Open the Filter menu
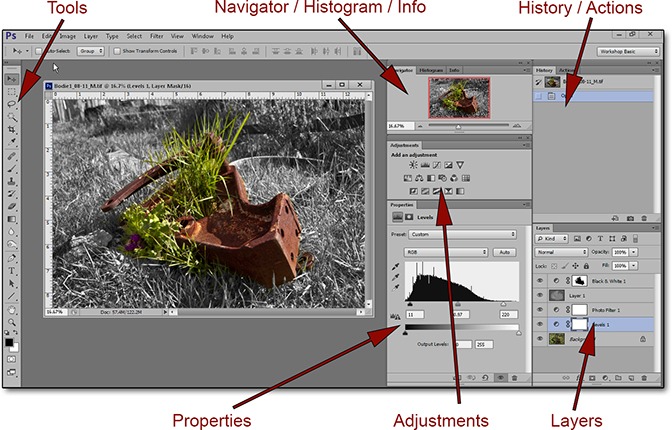The height and width of the screenshot is (430, 672). tap(156, 36)
